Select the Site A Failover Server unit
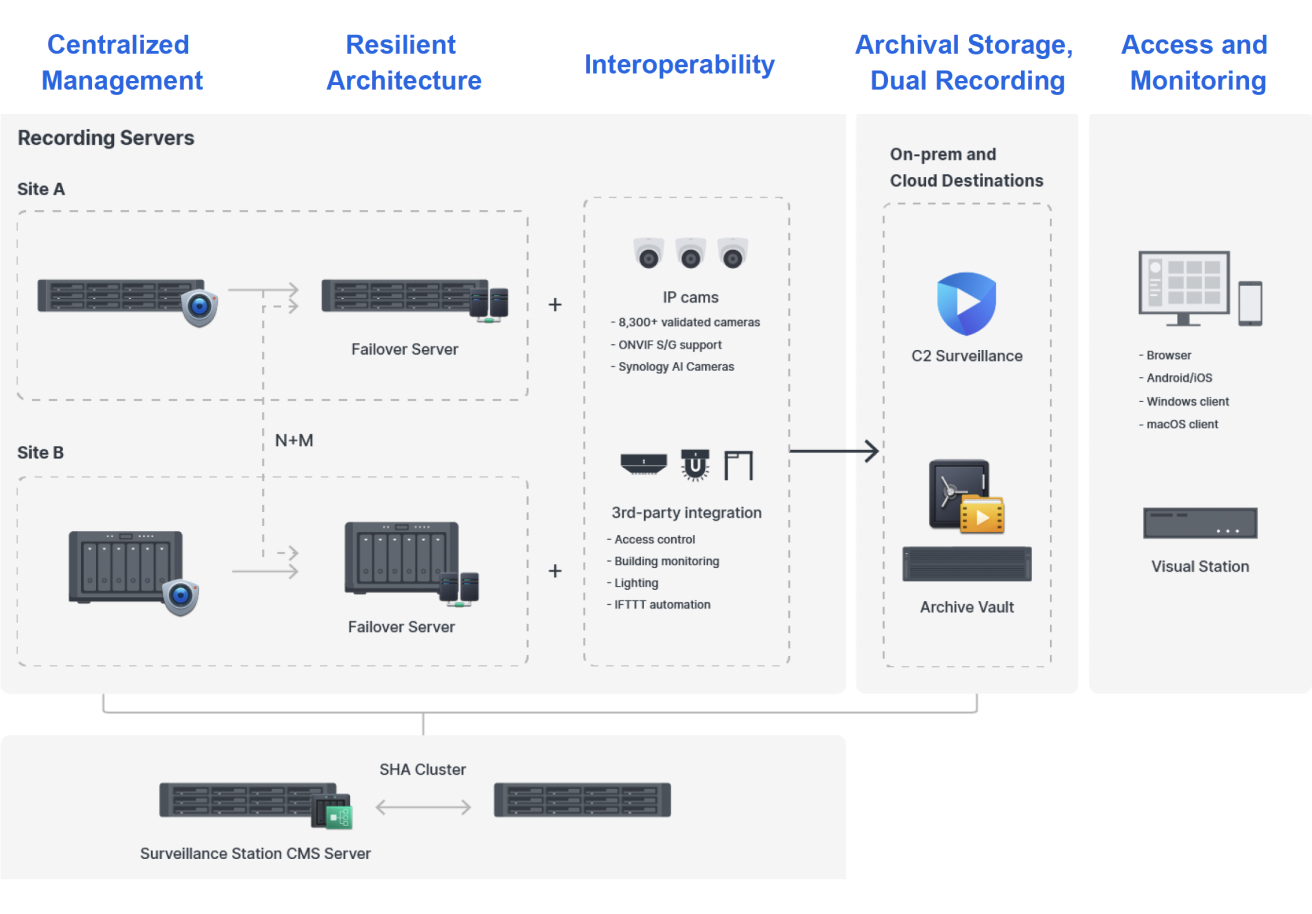Screen dimensions: 1312x914 [x=405, y=299]
